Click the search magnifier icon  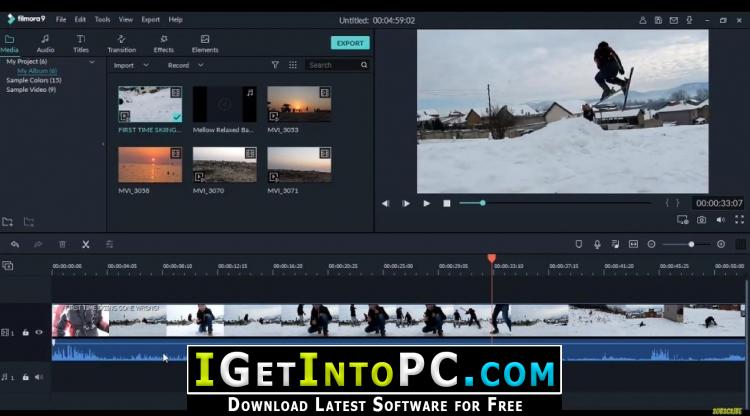pos(364,65)
